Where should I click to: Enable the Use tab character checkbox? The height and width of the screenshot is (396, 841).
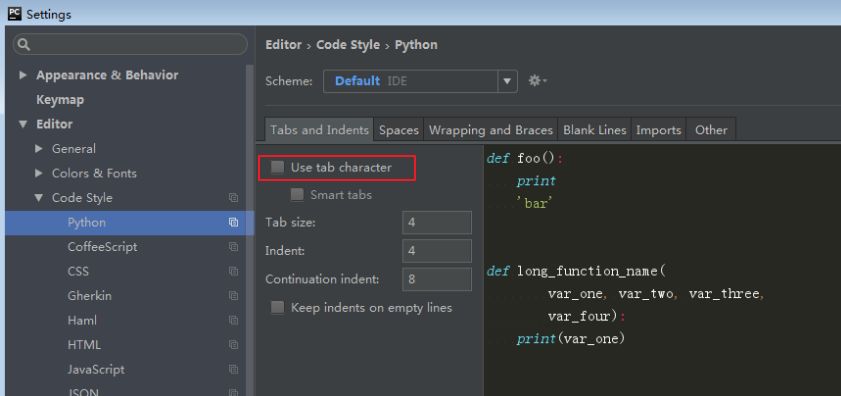[277, 168]
